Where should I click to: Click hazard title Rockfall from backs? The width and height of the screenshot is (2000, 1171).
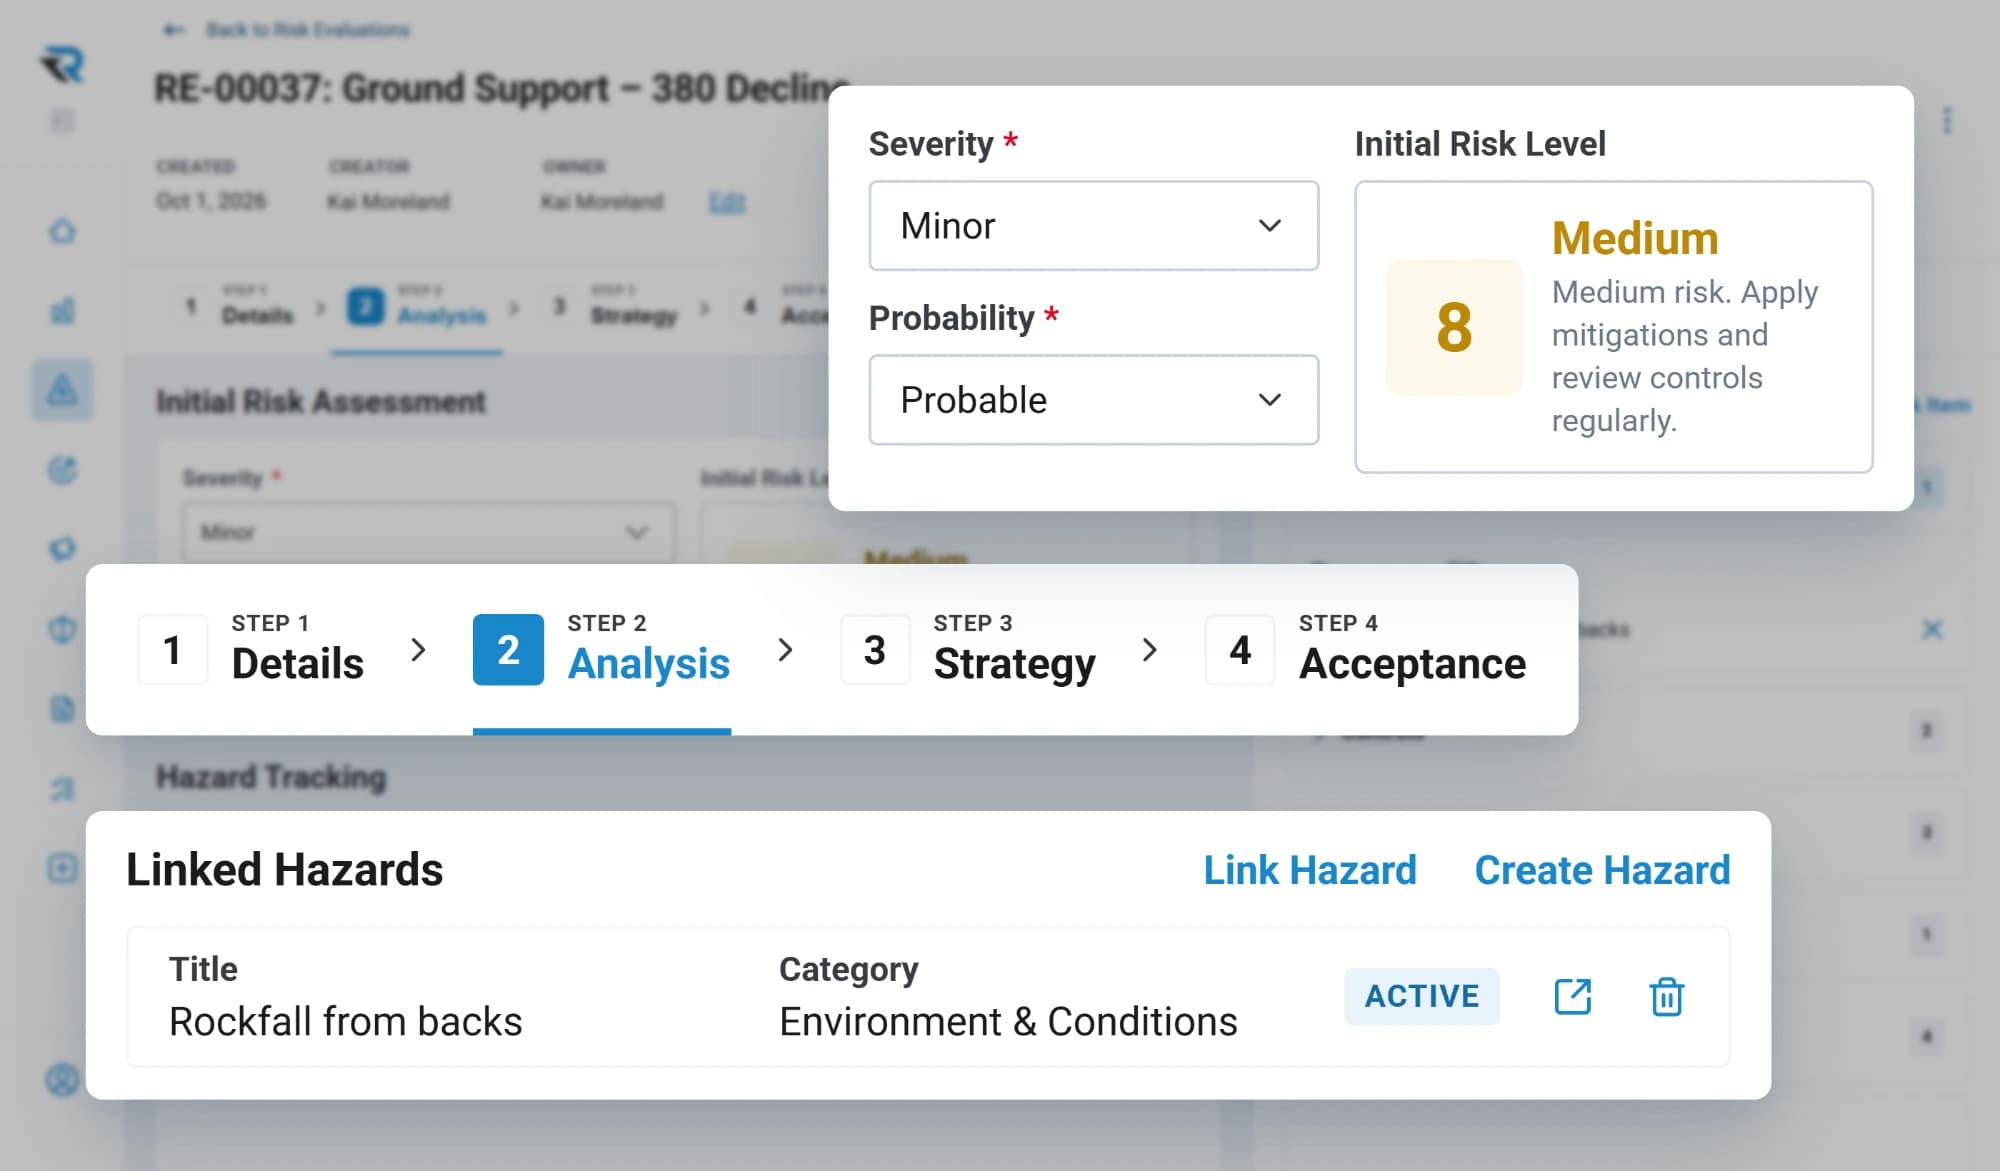pyautogui.click(x=345, y=1022)
